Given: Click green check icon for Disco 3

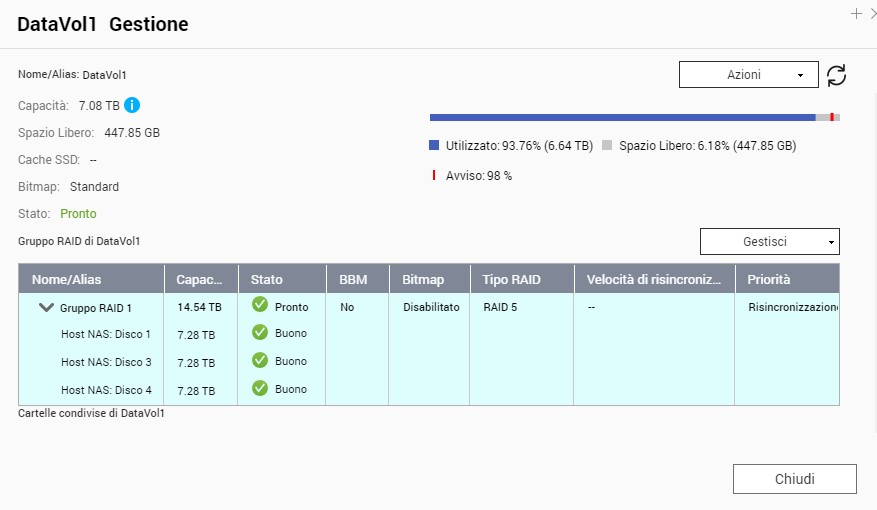Looking at the screenshot, I should 260,360.
